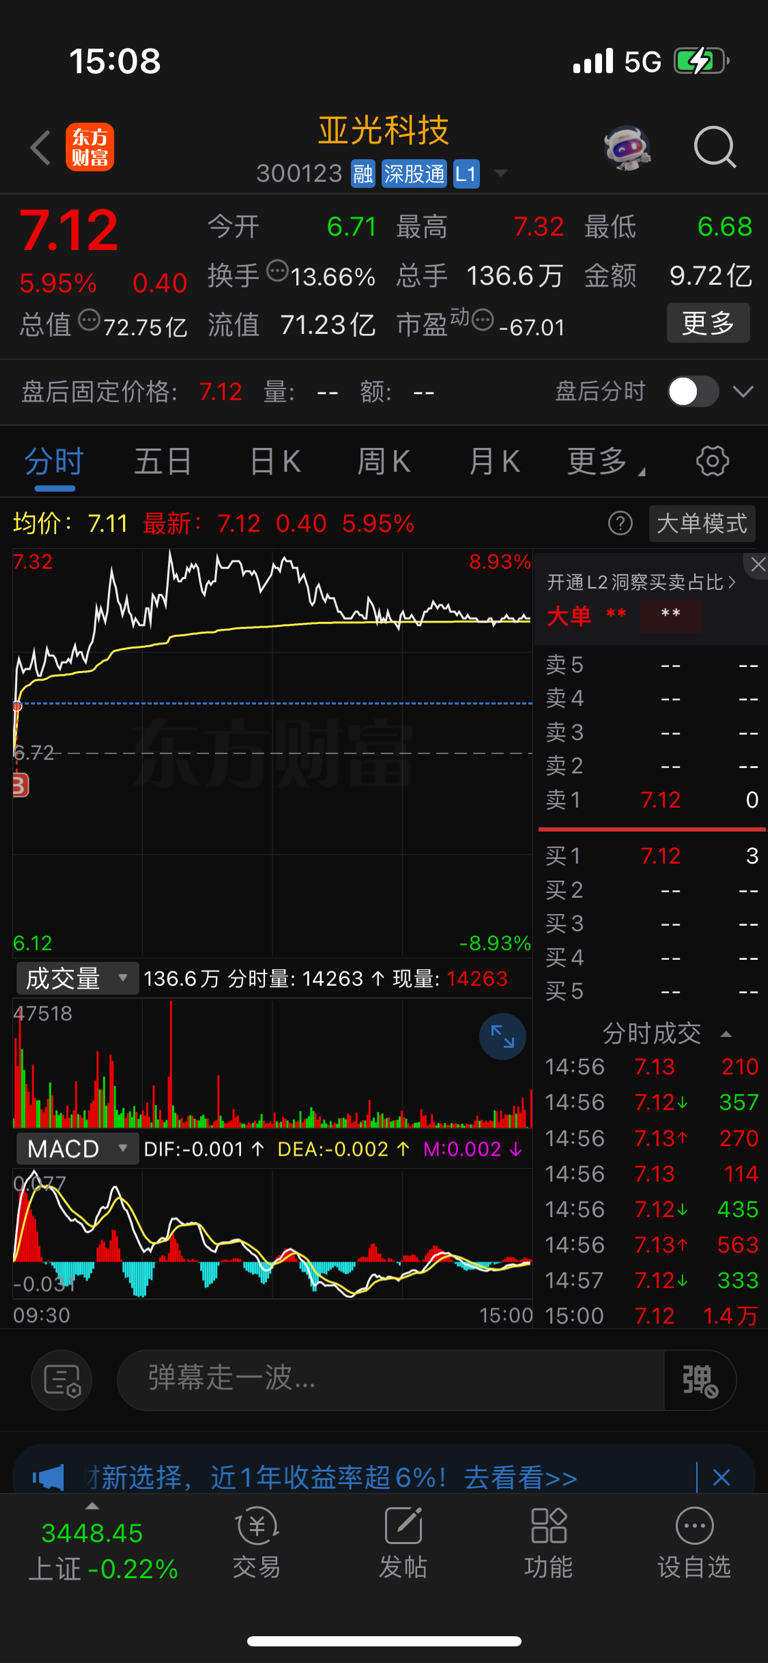Tap the 盘后固定价格 7.12 value

[x=220, y=391]
